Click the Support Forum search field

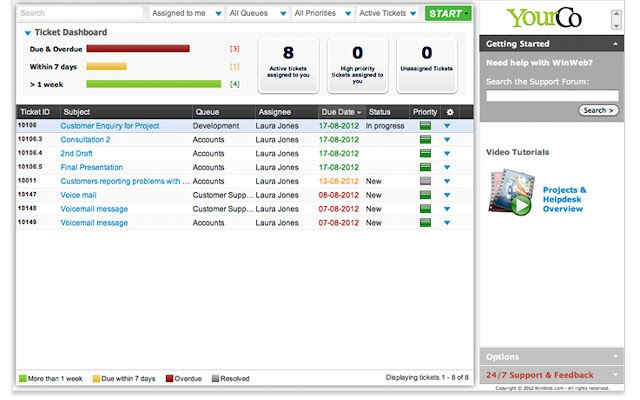click(551, 96)
